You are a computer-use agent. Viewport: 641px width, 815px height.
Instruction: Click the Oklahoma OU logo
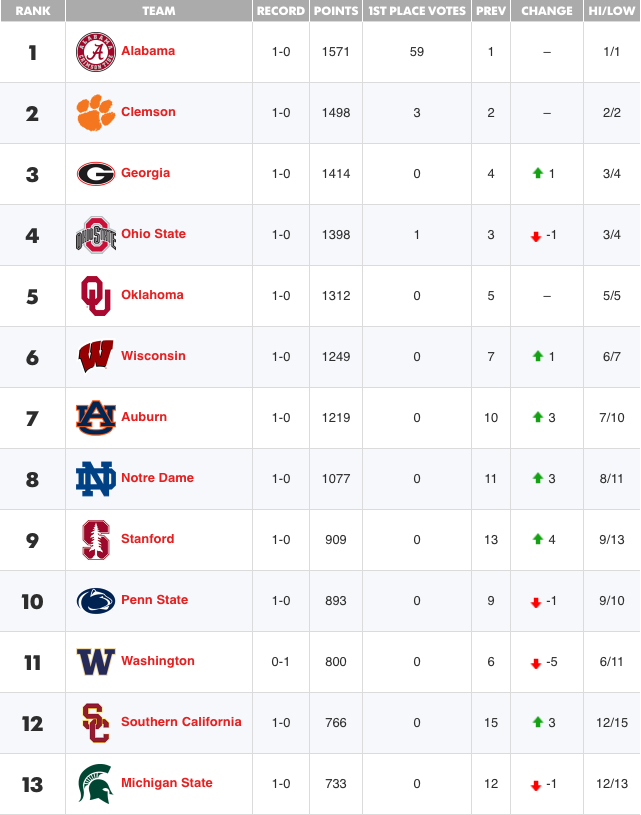(96, 296)
